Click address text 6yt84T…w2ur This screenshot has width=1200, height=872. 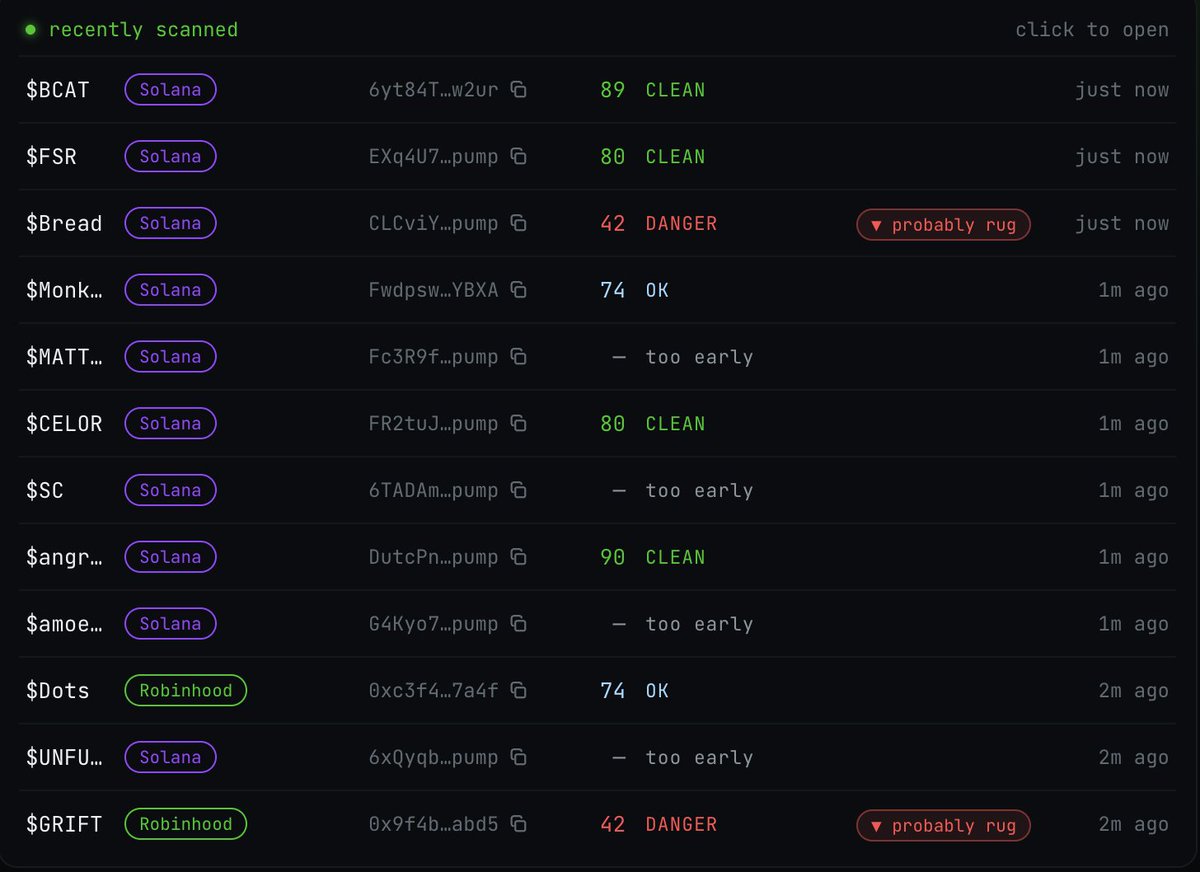433,89
